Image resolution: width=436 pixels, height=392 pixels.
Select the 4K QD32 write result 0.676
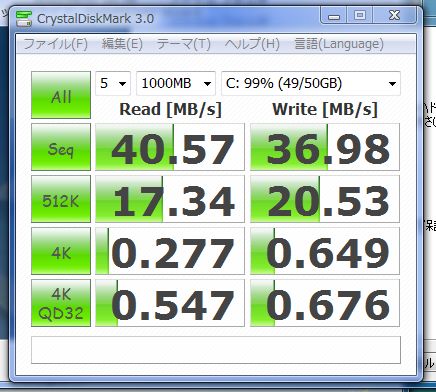coord(325,303)
